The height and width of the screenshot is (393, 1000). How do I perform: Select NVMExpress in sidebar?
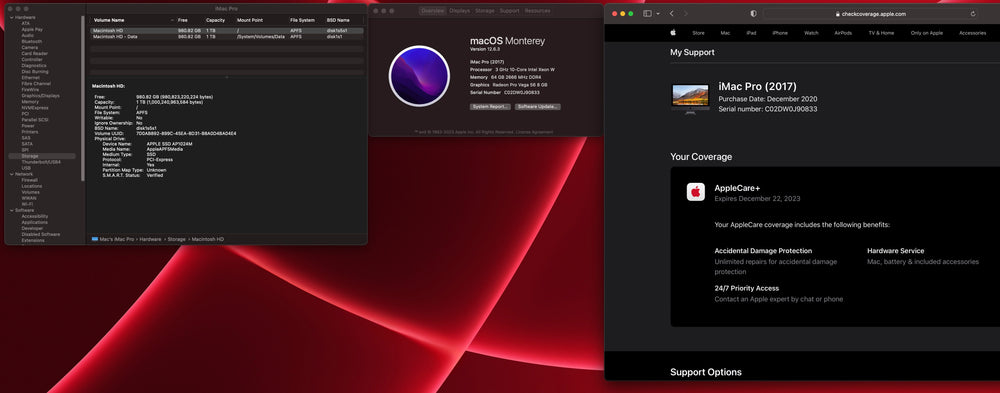35,108
